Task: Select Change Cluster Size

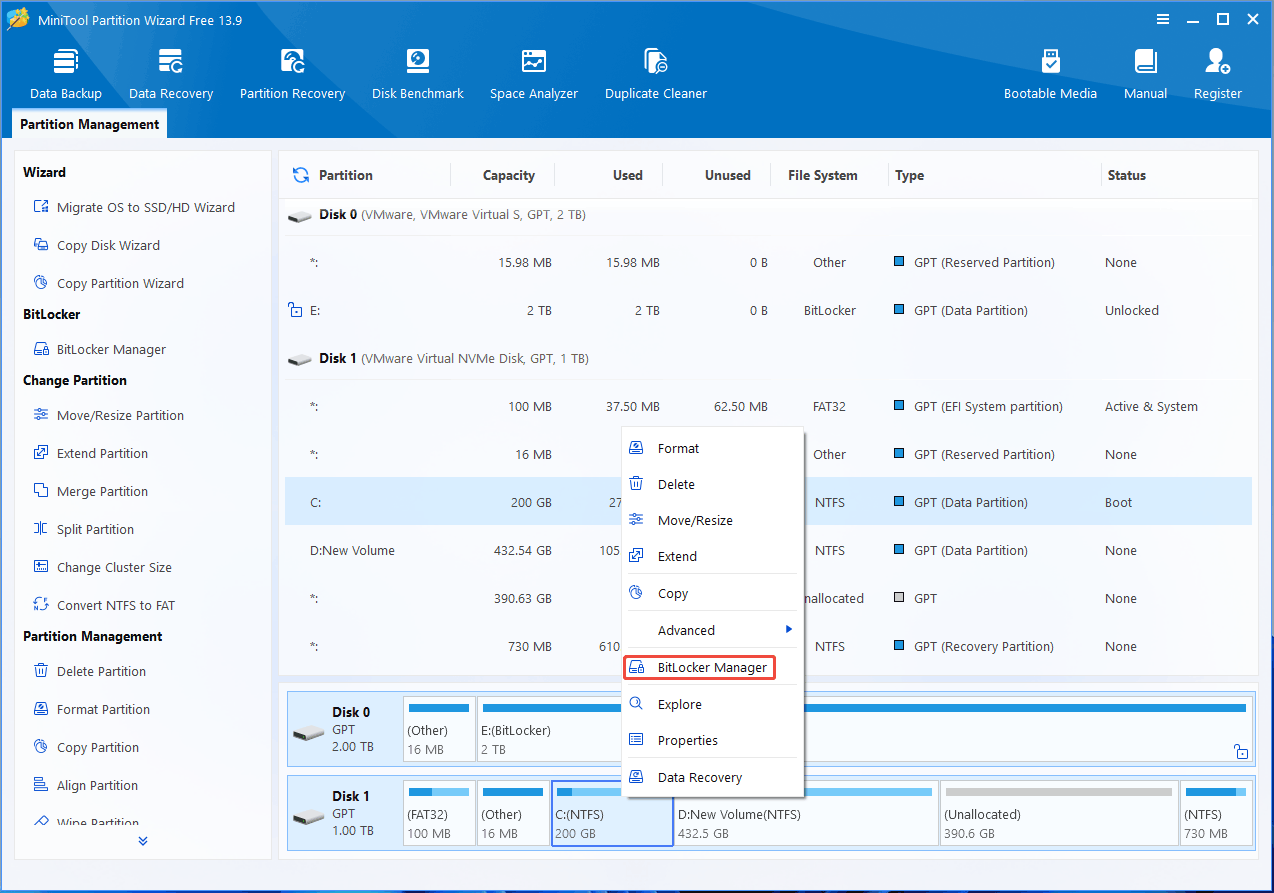Action: 102,567
